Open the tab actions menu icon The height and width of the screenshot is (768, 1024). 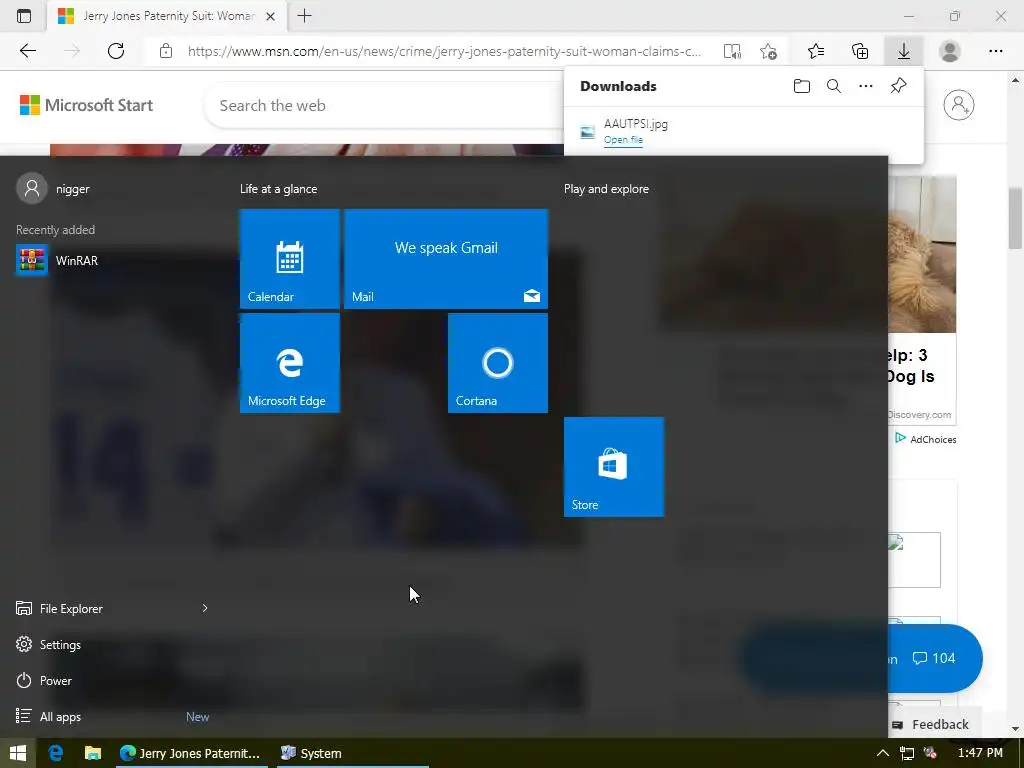pos(24,16)
